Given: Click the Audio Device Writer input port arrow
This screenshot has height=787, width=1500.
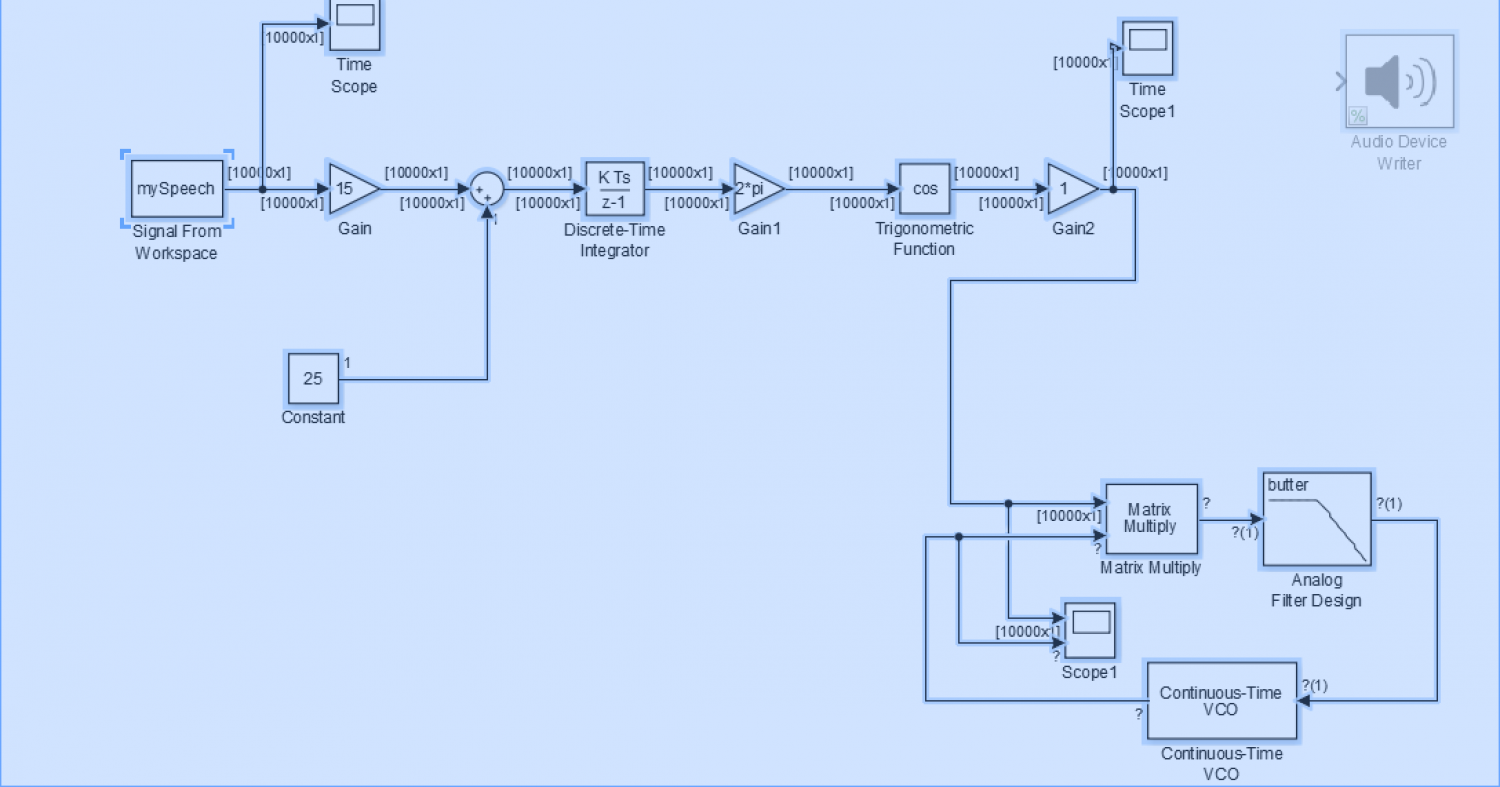Looking at the screenshot, I should pyautogui.click(x=1341, y=82).
